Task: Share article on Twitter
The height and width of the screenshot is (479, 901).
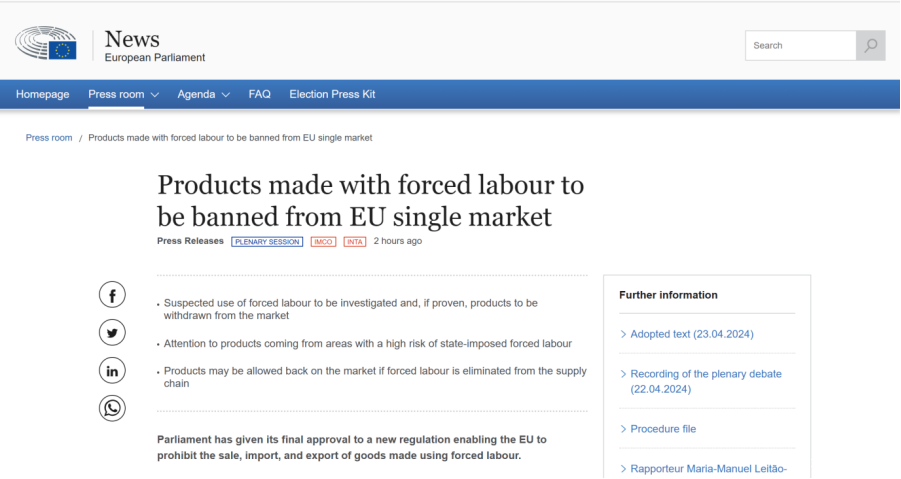Action: coord(112,333)
